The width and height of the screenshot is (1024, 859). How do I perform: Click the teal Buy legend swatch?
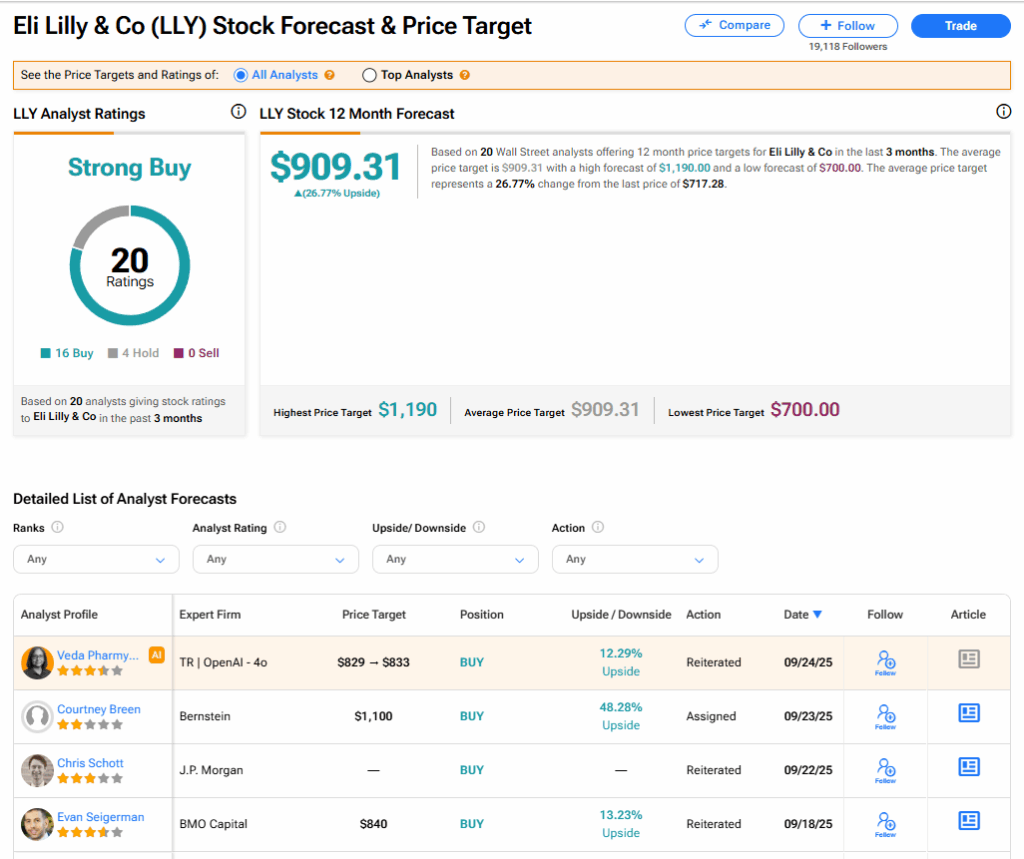[46, 353]
